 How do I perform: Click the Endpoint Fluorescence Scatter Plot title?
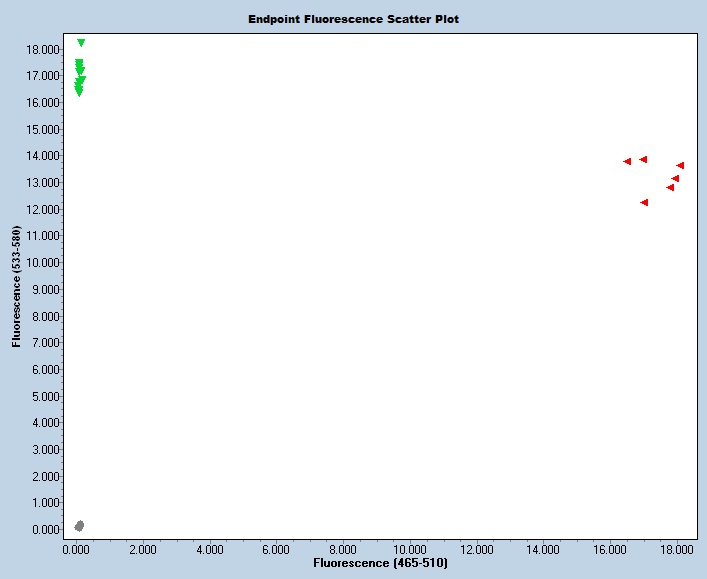click(x=353, y=19)
